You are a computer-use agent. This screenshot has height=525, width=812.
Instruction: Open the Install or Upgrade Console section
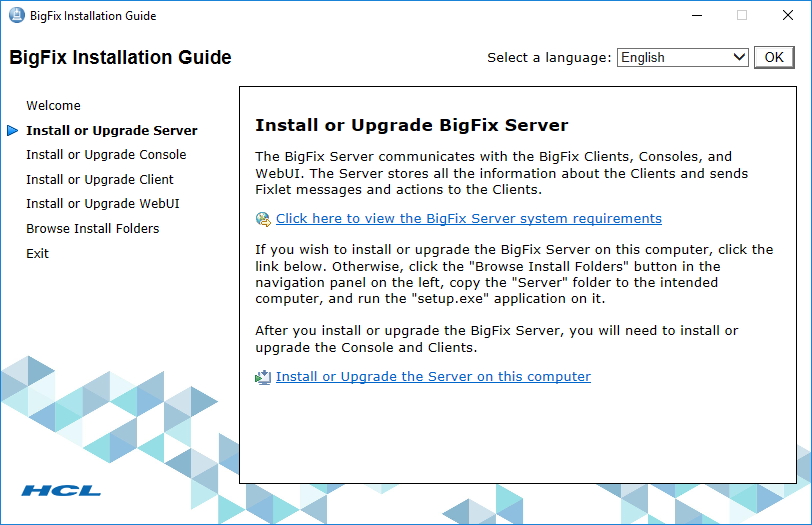pos(106,155)
